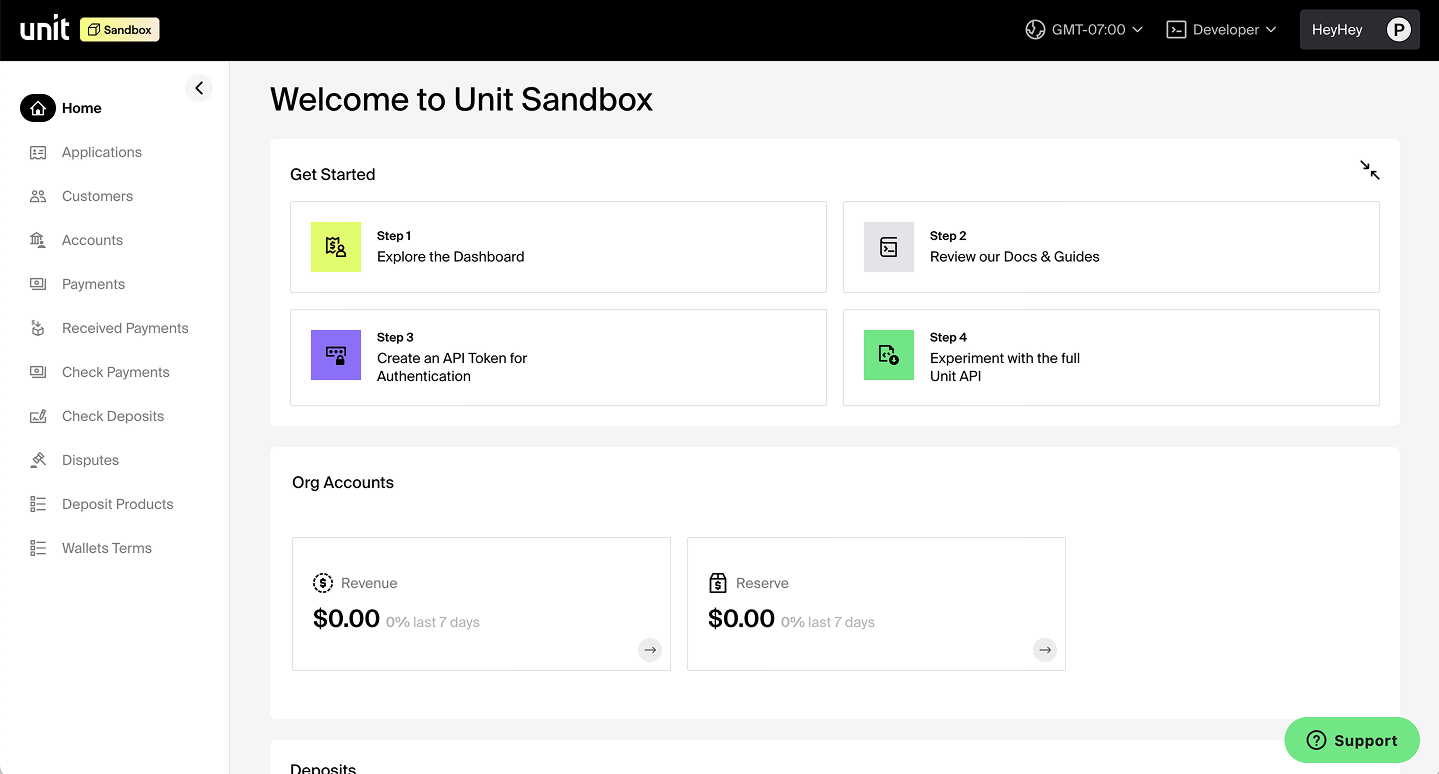This screenshot has width=1439, height=774.
Task: Click the Deposit Products list icon
Action: click(38, 504)
